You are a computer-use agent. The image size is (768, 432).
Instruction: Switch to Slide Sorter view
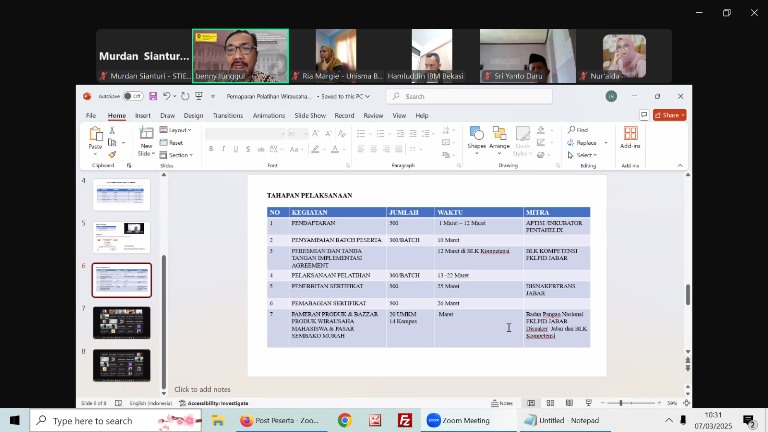(550, 403)
